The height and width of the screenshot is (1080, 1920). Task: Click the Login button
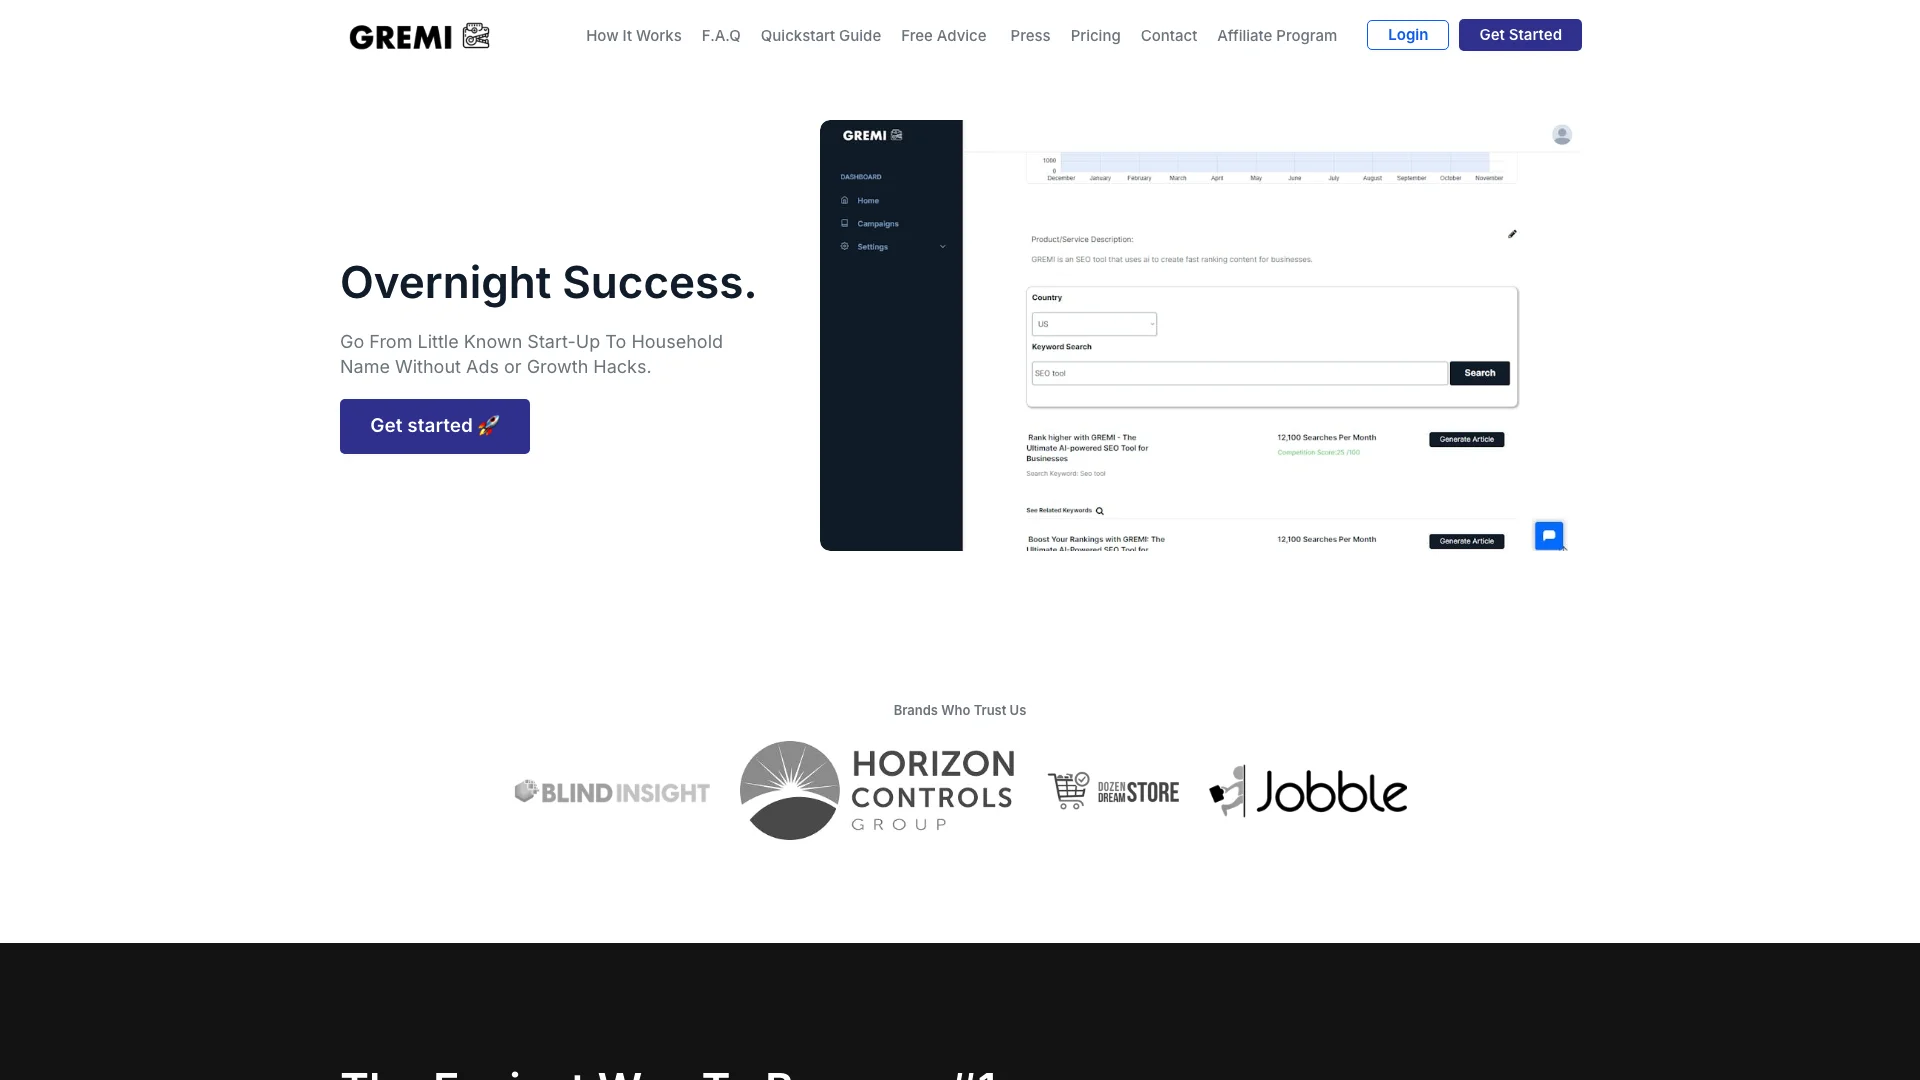1408,34
